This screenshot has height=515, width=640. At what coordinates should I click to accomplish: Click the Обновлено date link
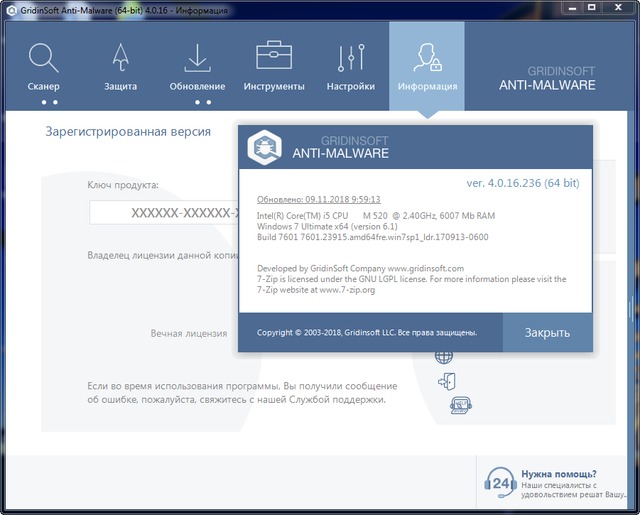[x=318, y=199]
